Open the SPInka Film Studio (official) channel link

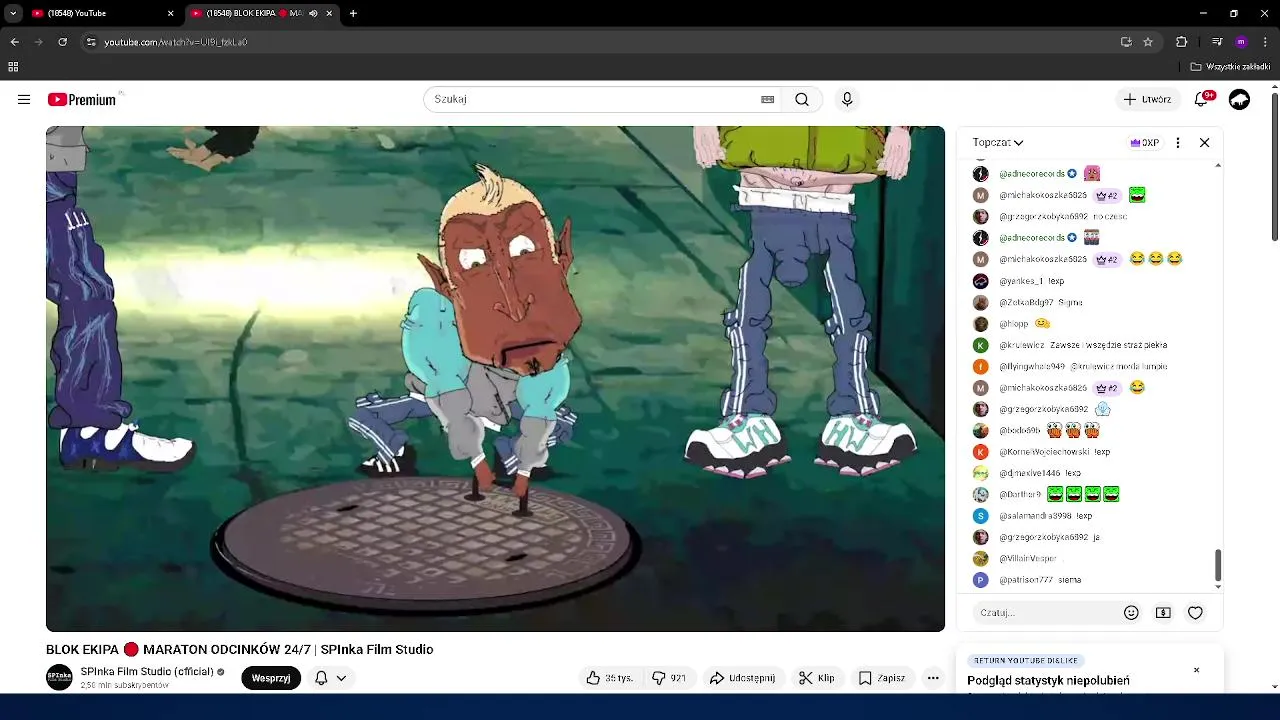point(147,671)
